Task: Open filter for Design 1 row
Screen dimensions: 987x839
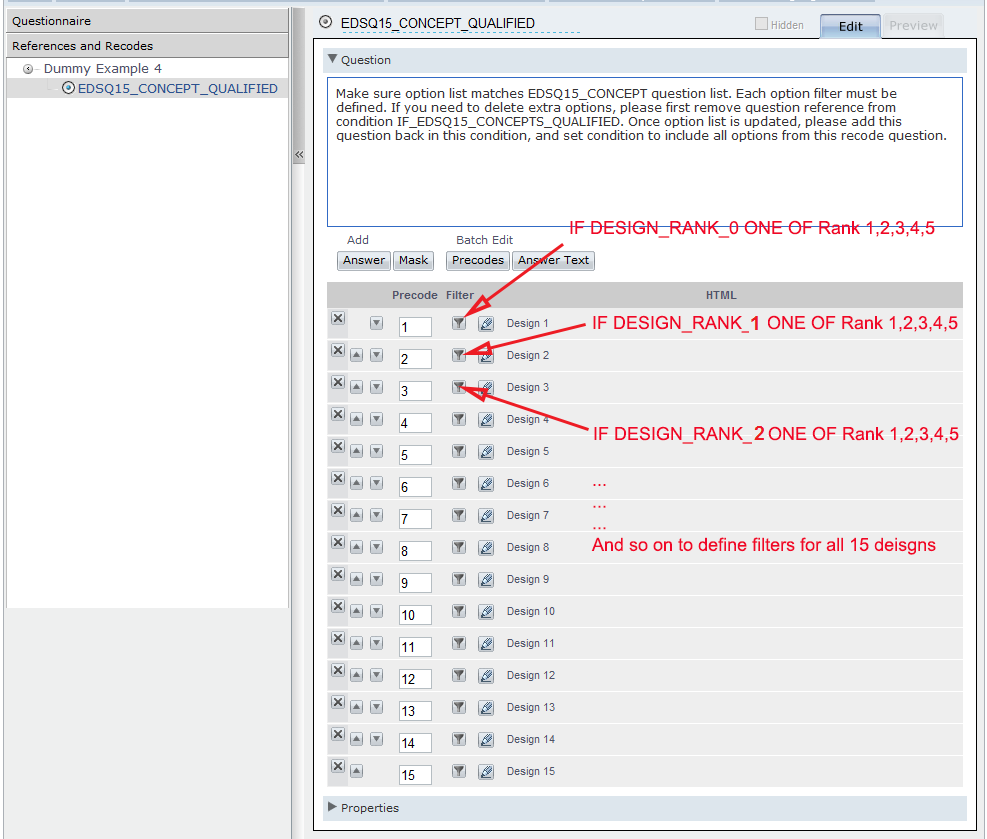Action: (459, 324)
